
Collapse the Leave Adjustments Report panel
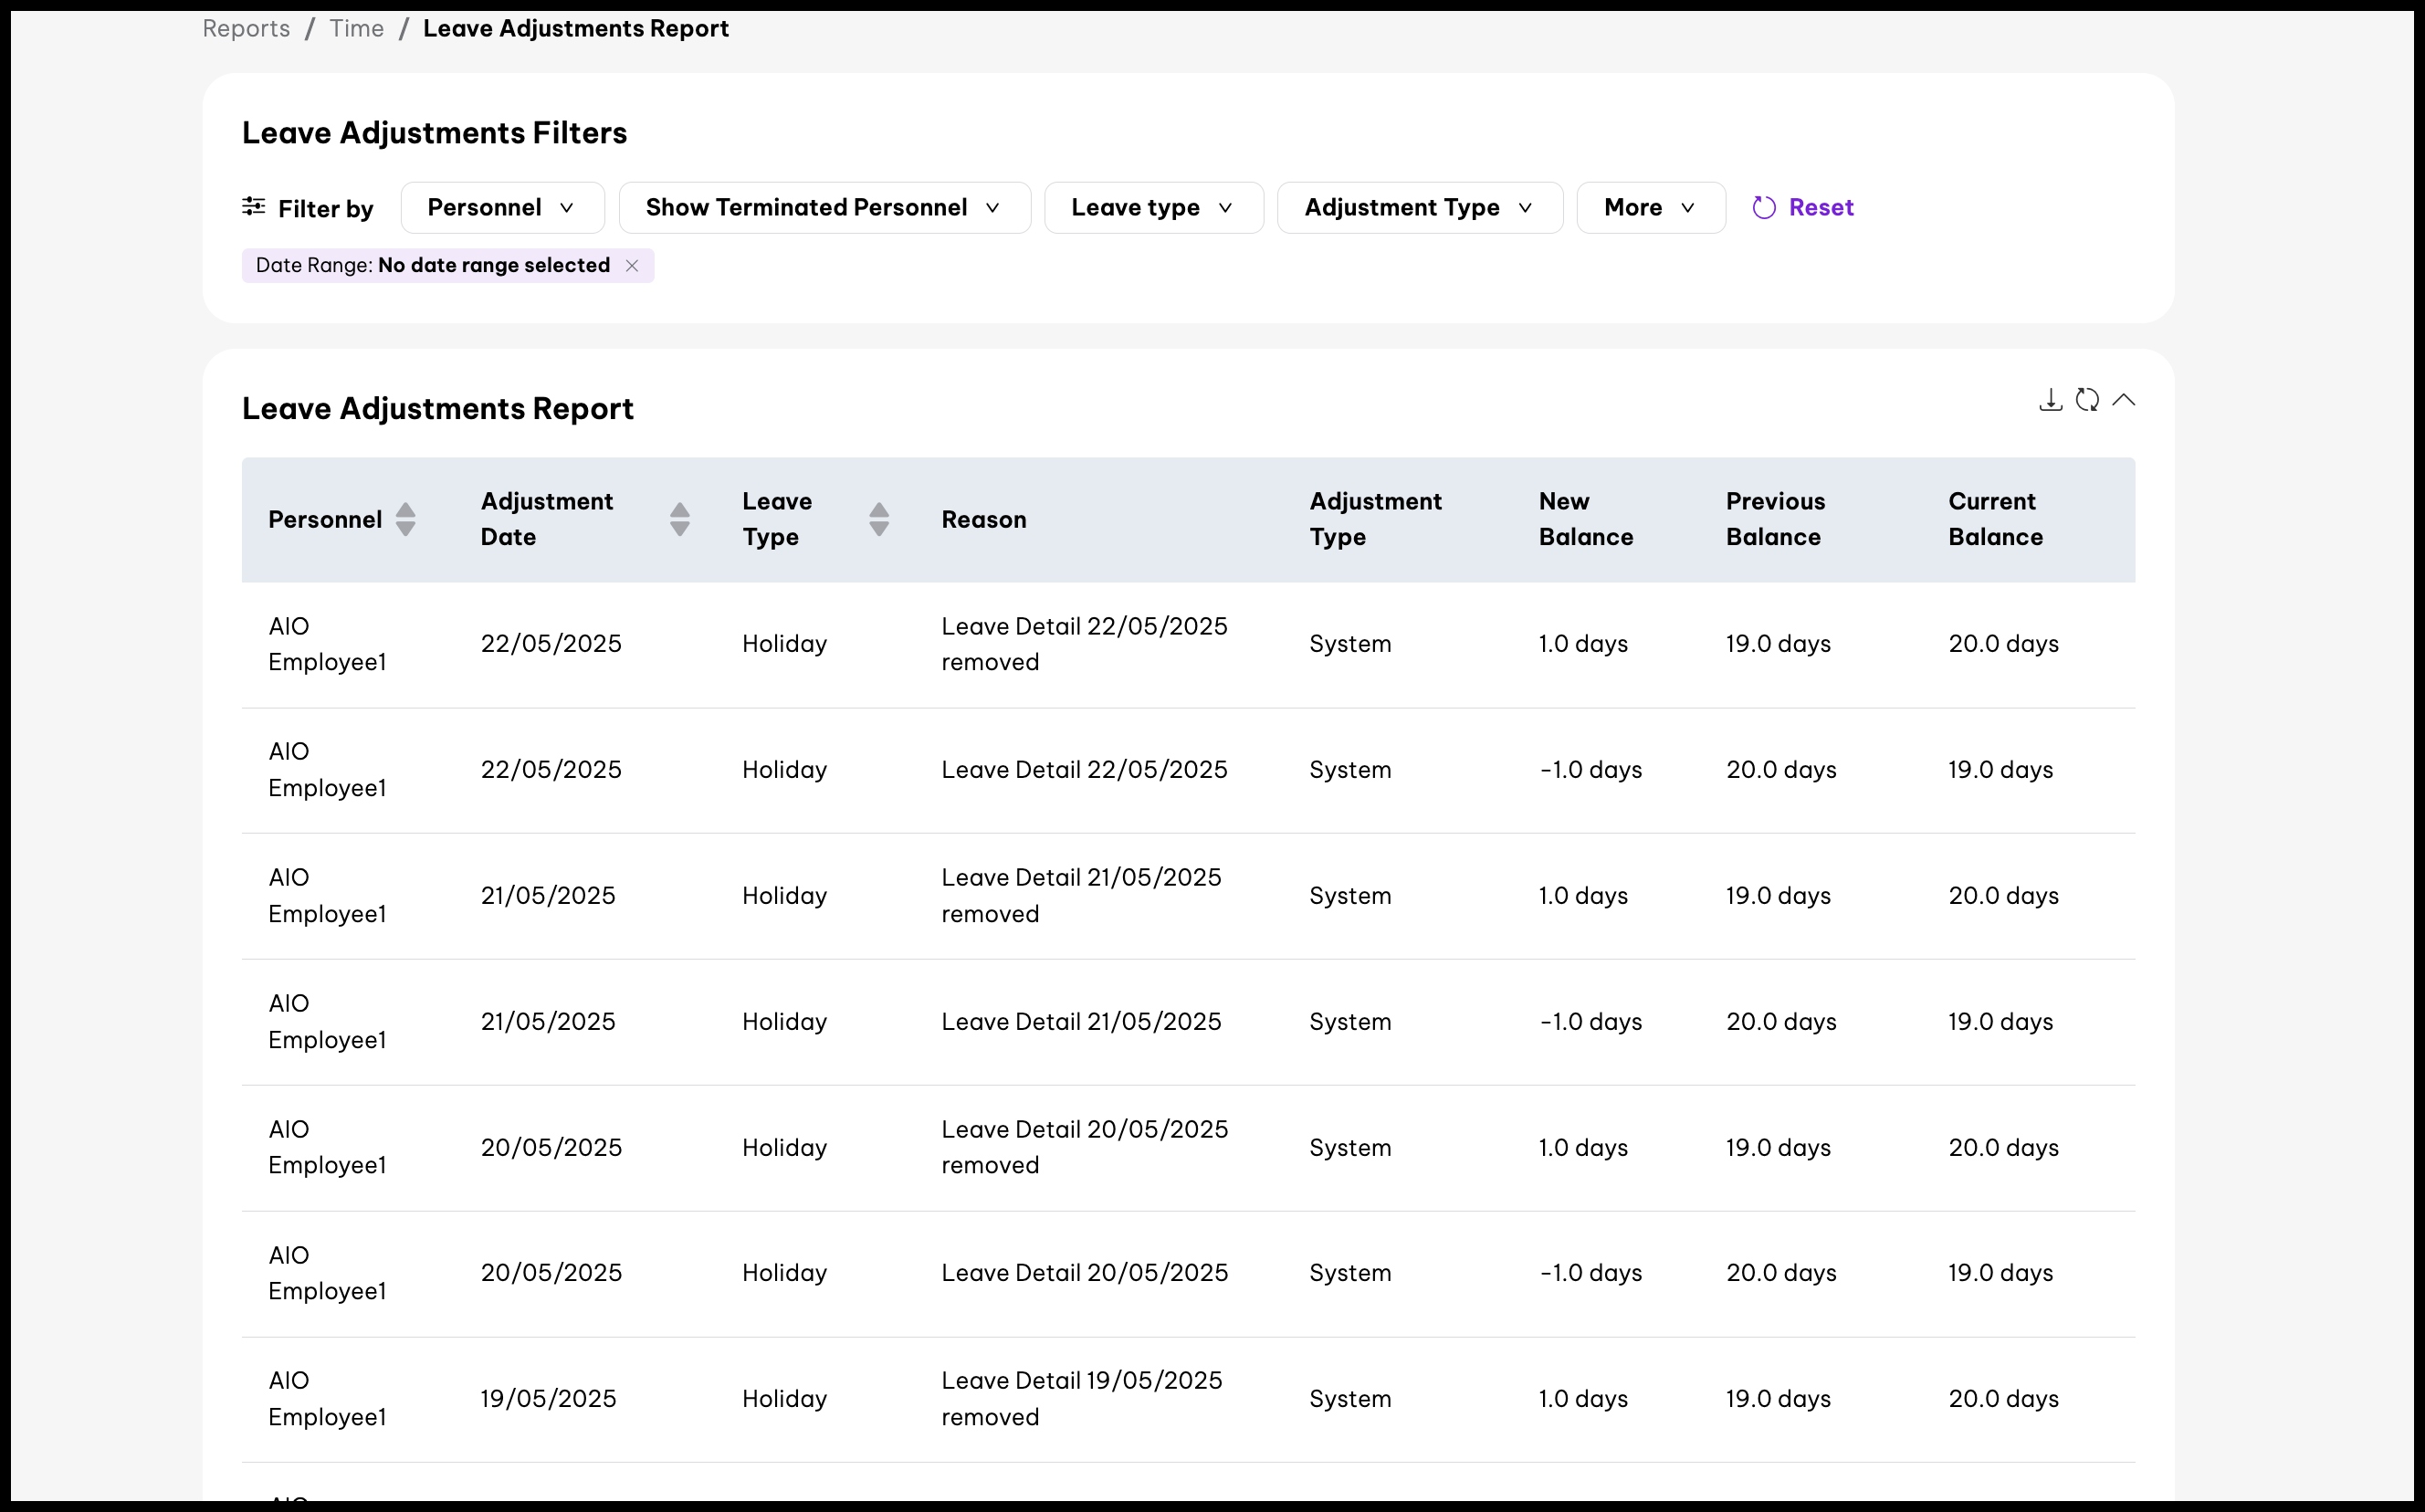point(2123,401)
